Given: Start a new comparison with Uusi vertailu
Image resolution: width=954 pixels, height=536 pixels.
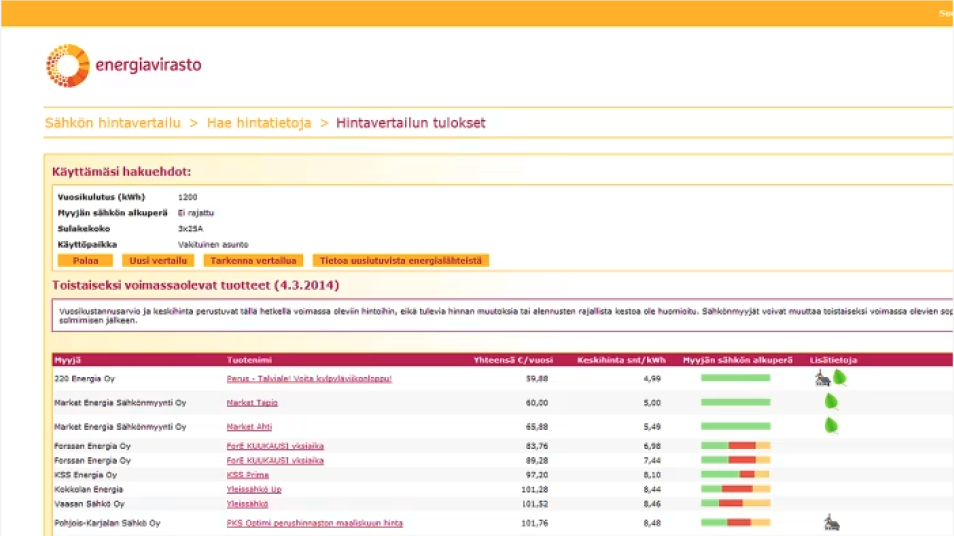Looking at the screenshot, I should [x=158, y=260].
